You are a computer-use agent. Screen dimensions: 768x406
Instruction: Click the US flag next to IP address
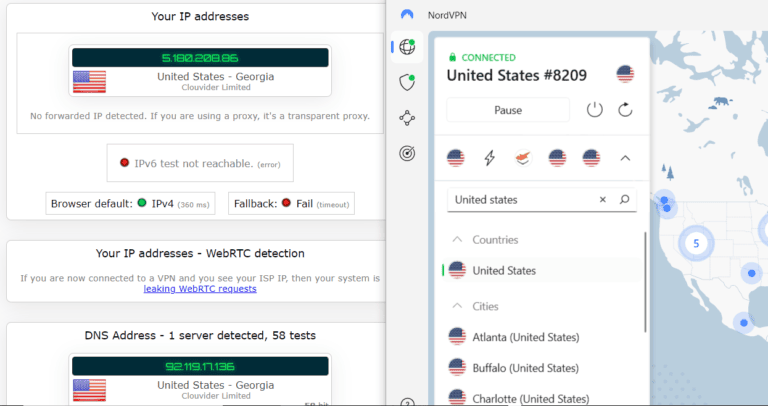[89, 82]
